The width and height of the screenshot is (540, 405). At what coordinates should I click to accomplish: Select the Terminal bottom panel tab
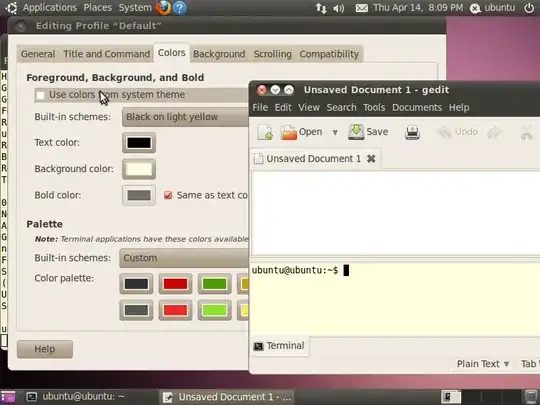279,346
